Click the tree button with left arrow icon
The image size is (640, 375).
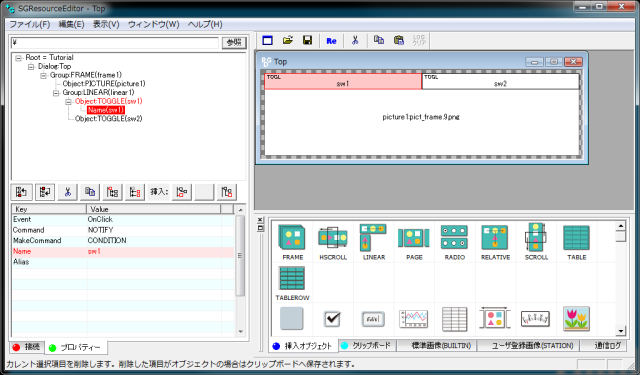pos(22,192)
